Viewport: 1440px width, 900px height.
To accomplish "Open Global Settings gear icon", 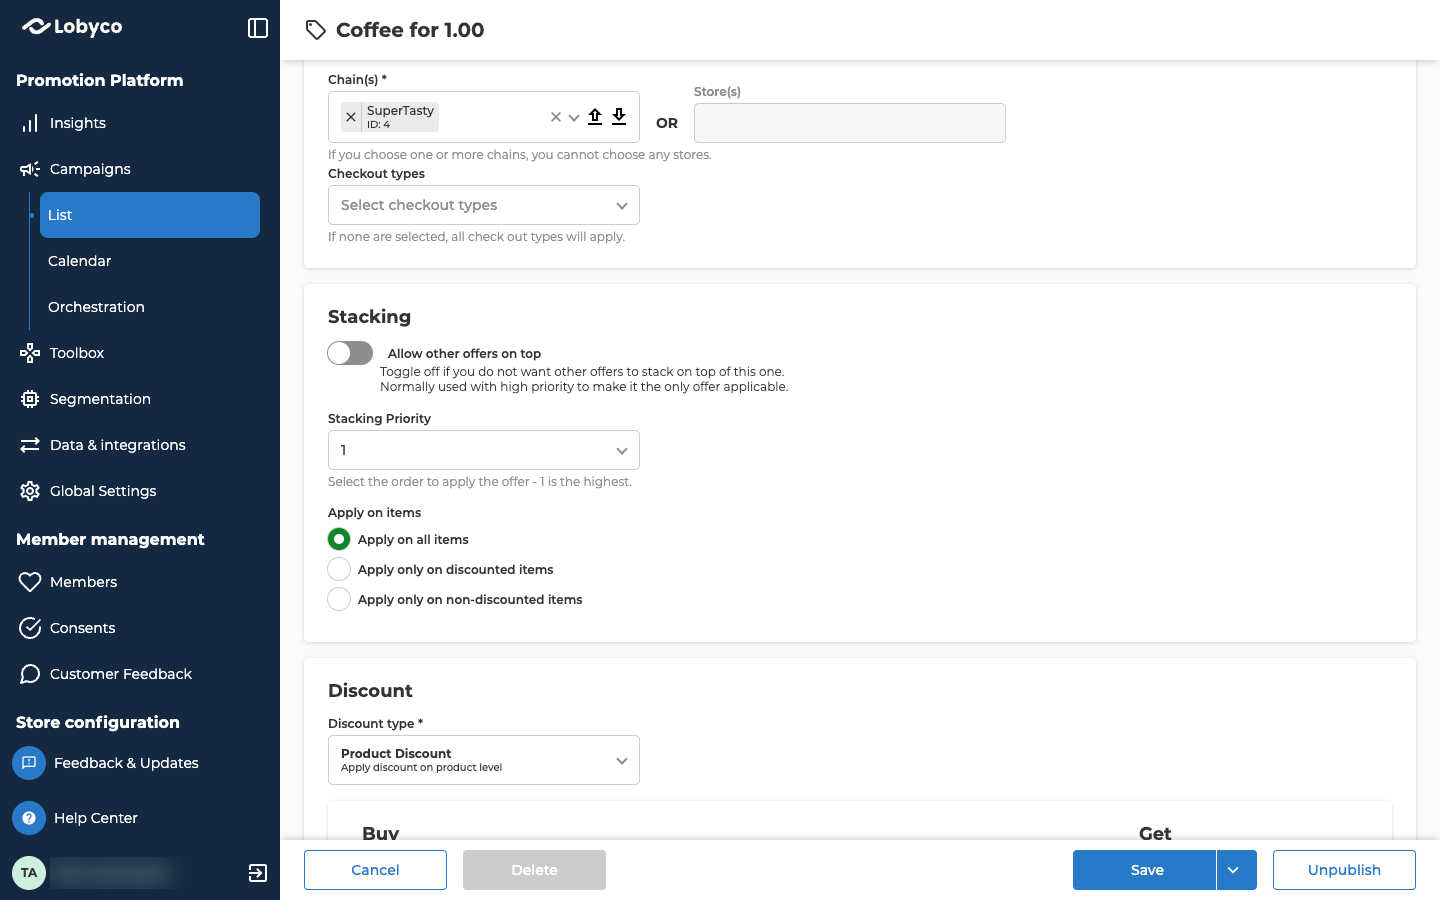I will 30,491.
